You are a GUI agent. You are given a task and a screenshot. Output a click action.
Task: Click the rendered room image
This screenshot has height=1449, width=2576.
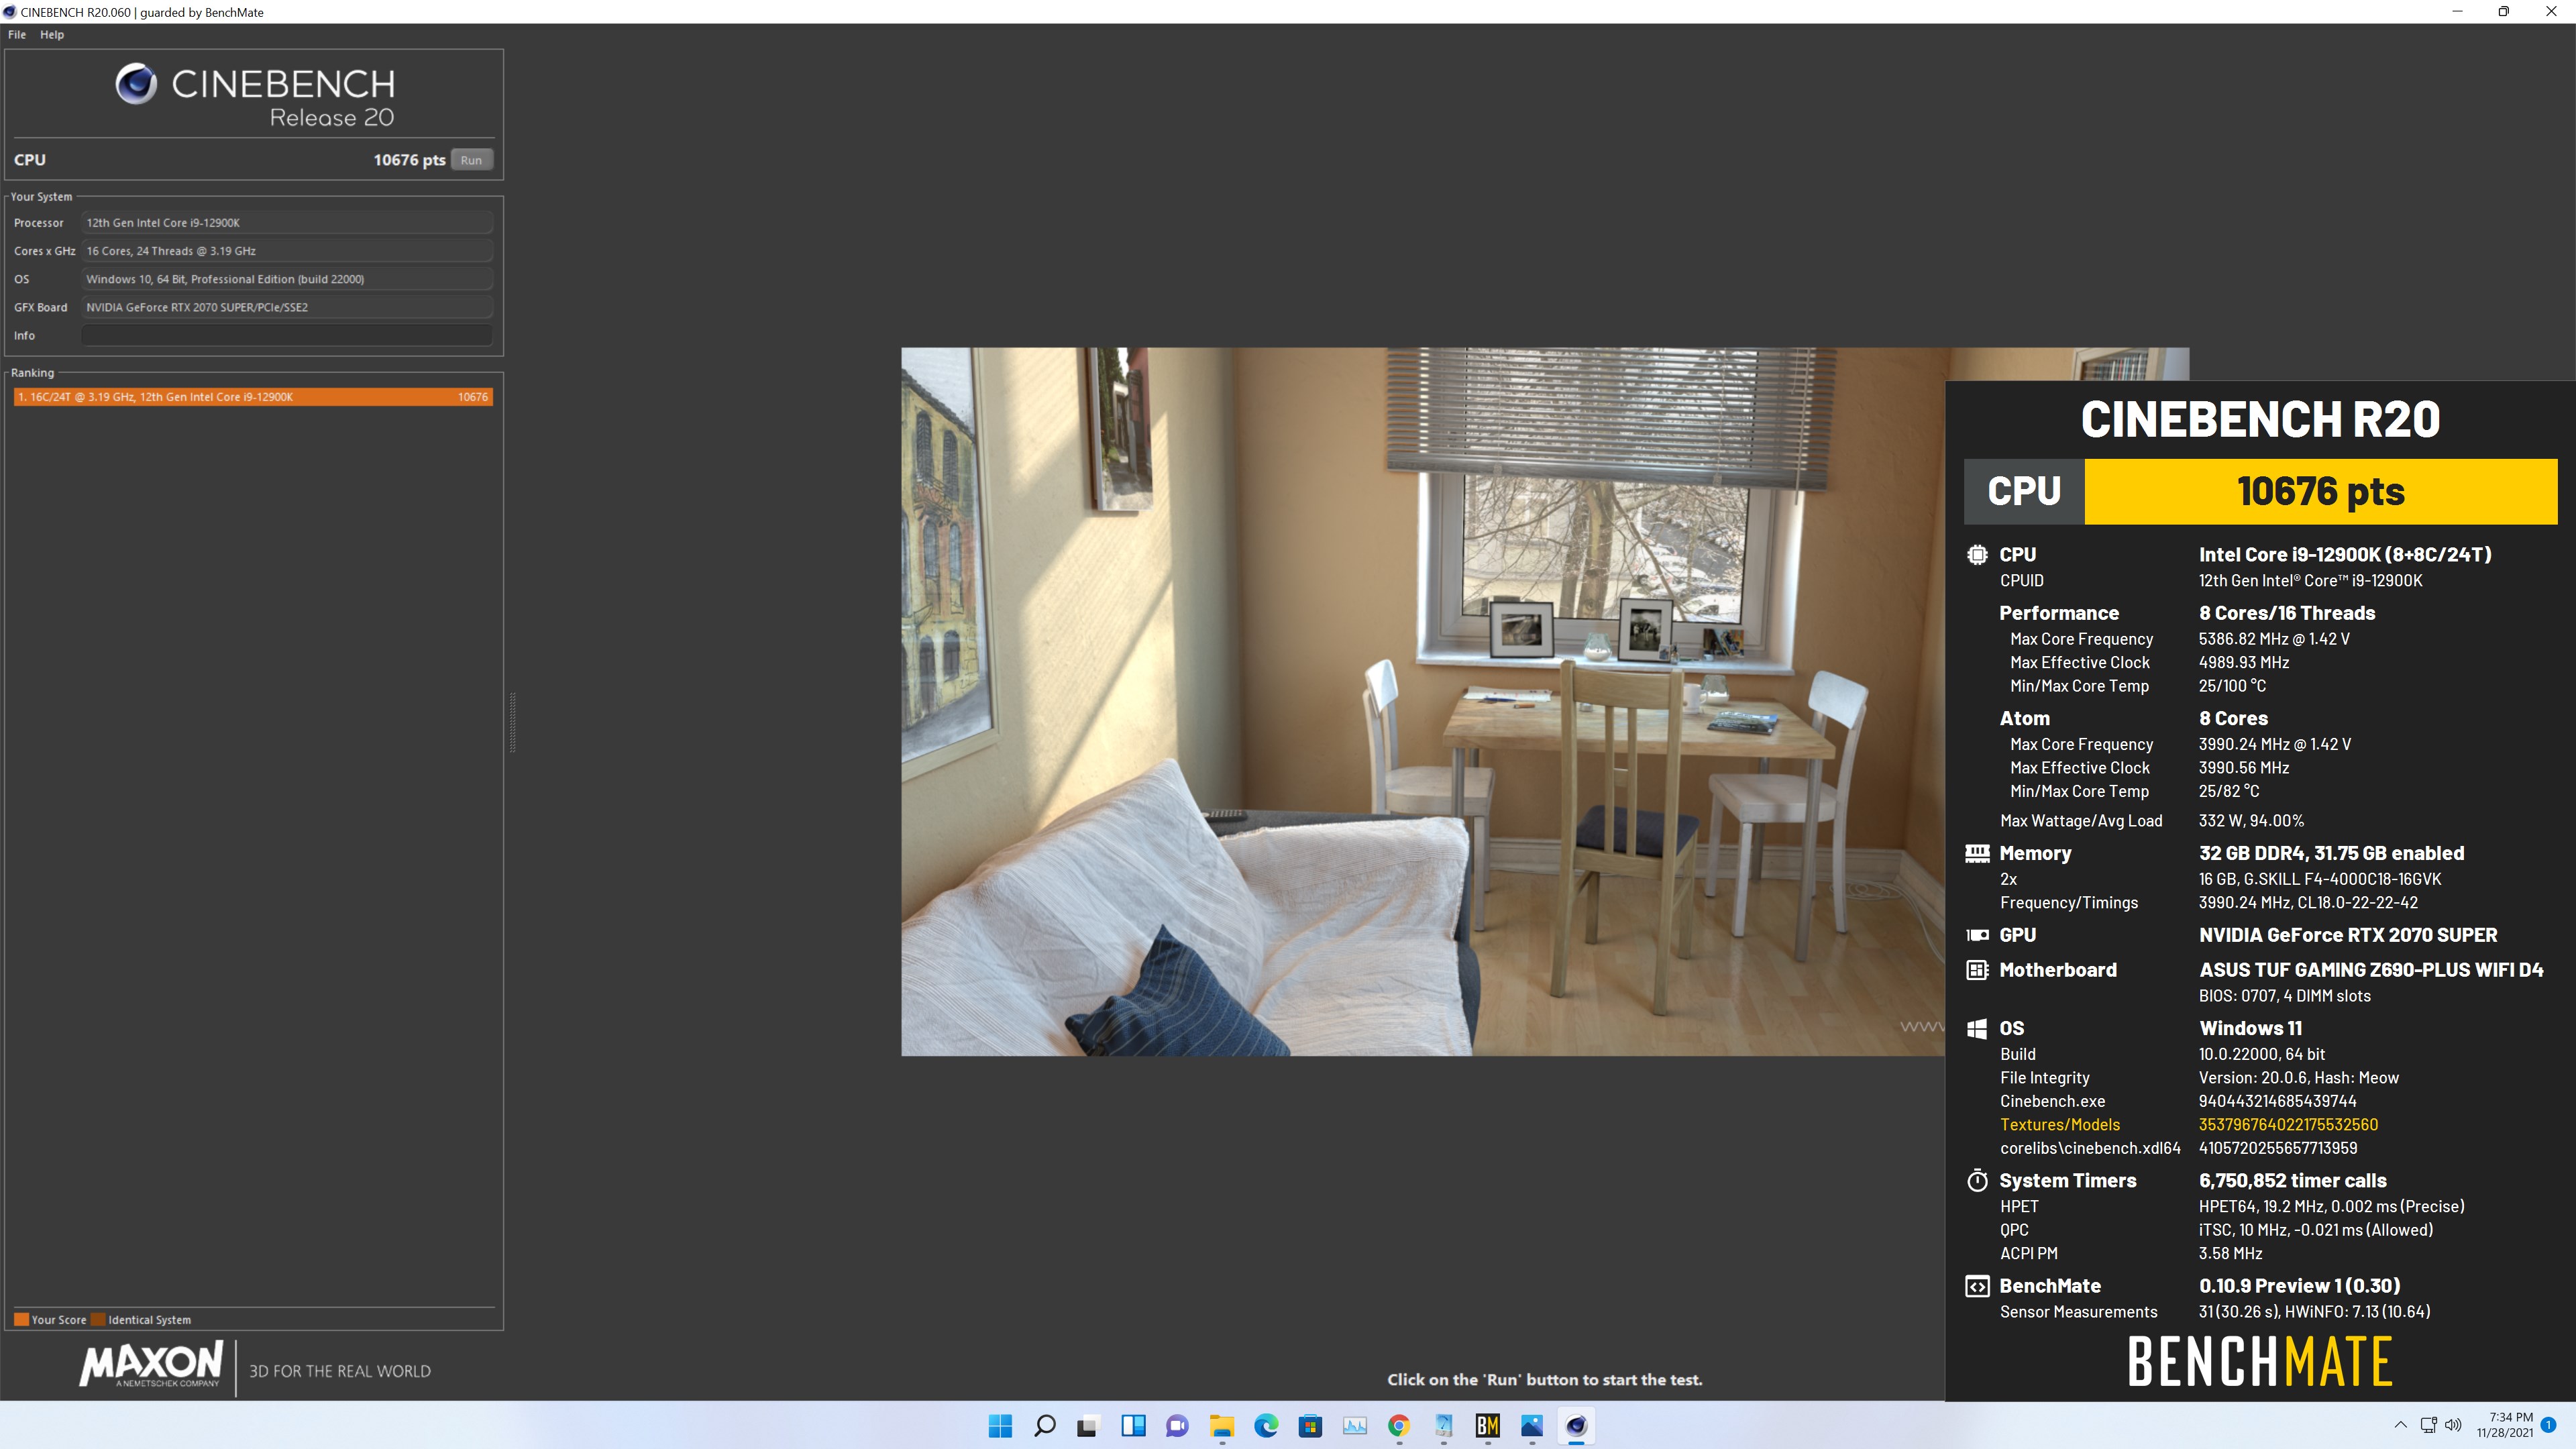tap(1423, 701)
